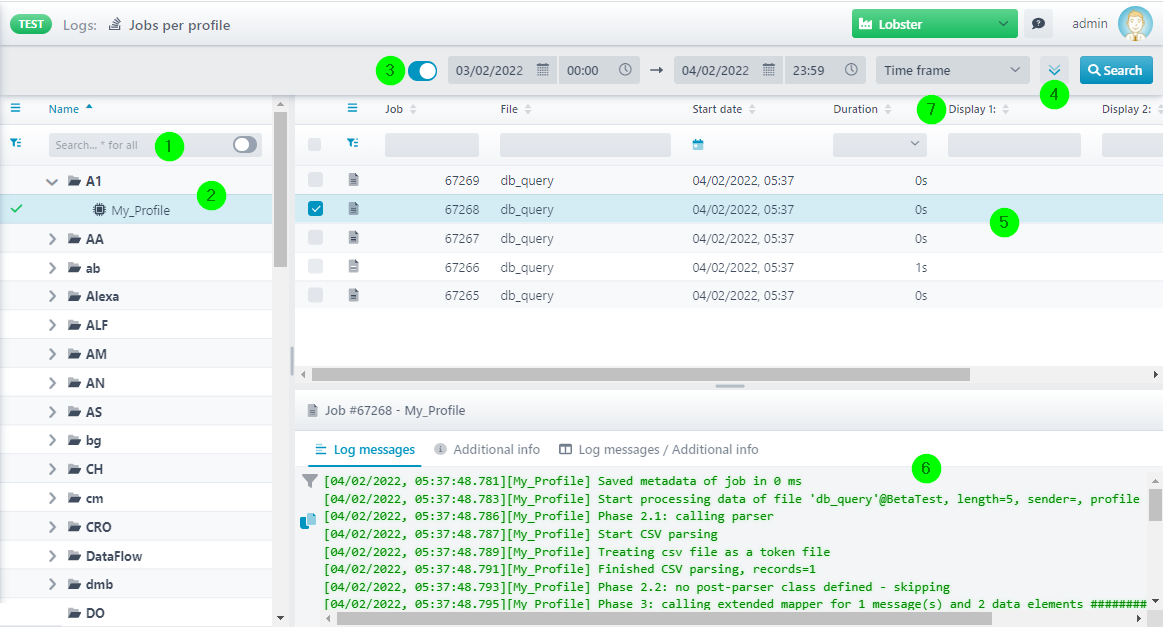Check the box for job 67267

coord(315,237)
